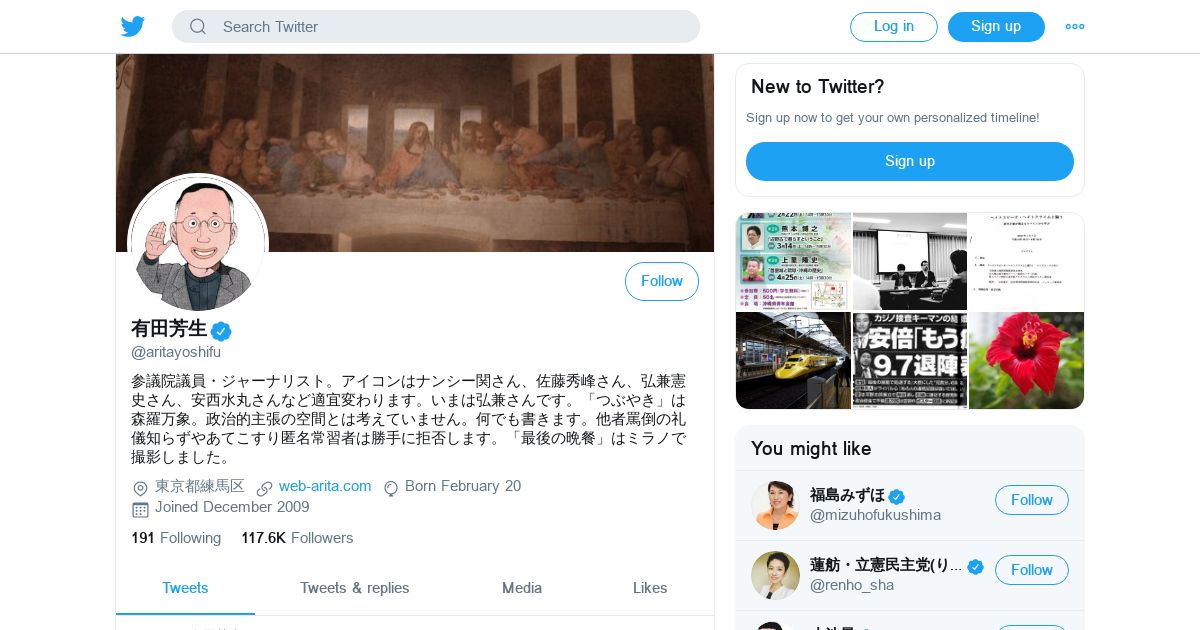Click the Log in button
This screenshot has height=630, width=1200.
point(894,27)
